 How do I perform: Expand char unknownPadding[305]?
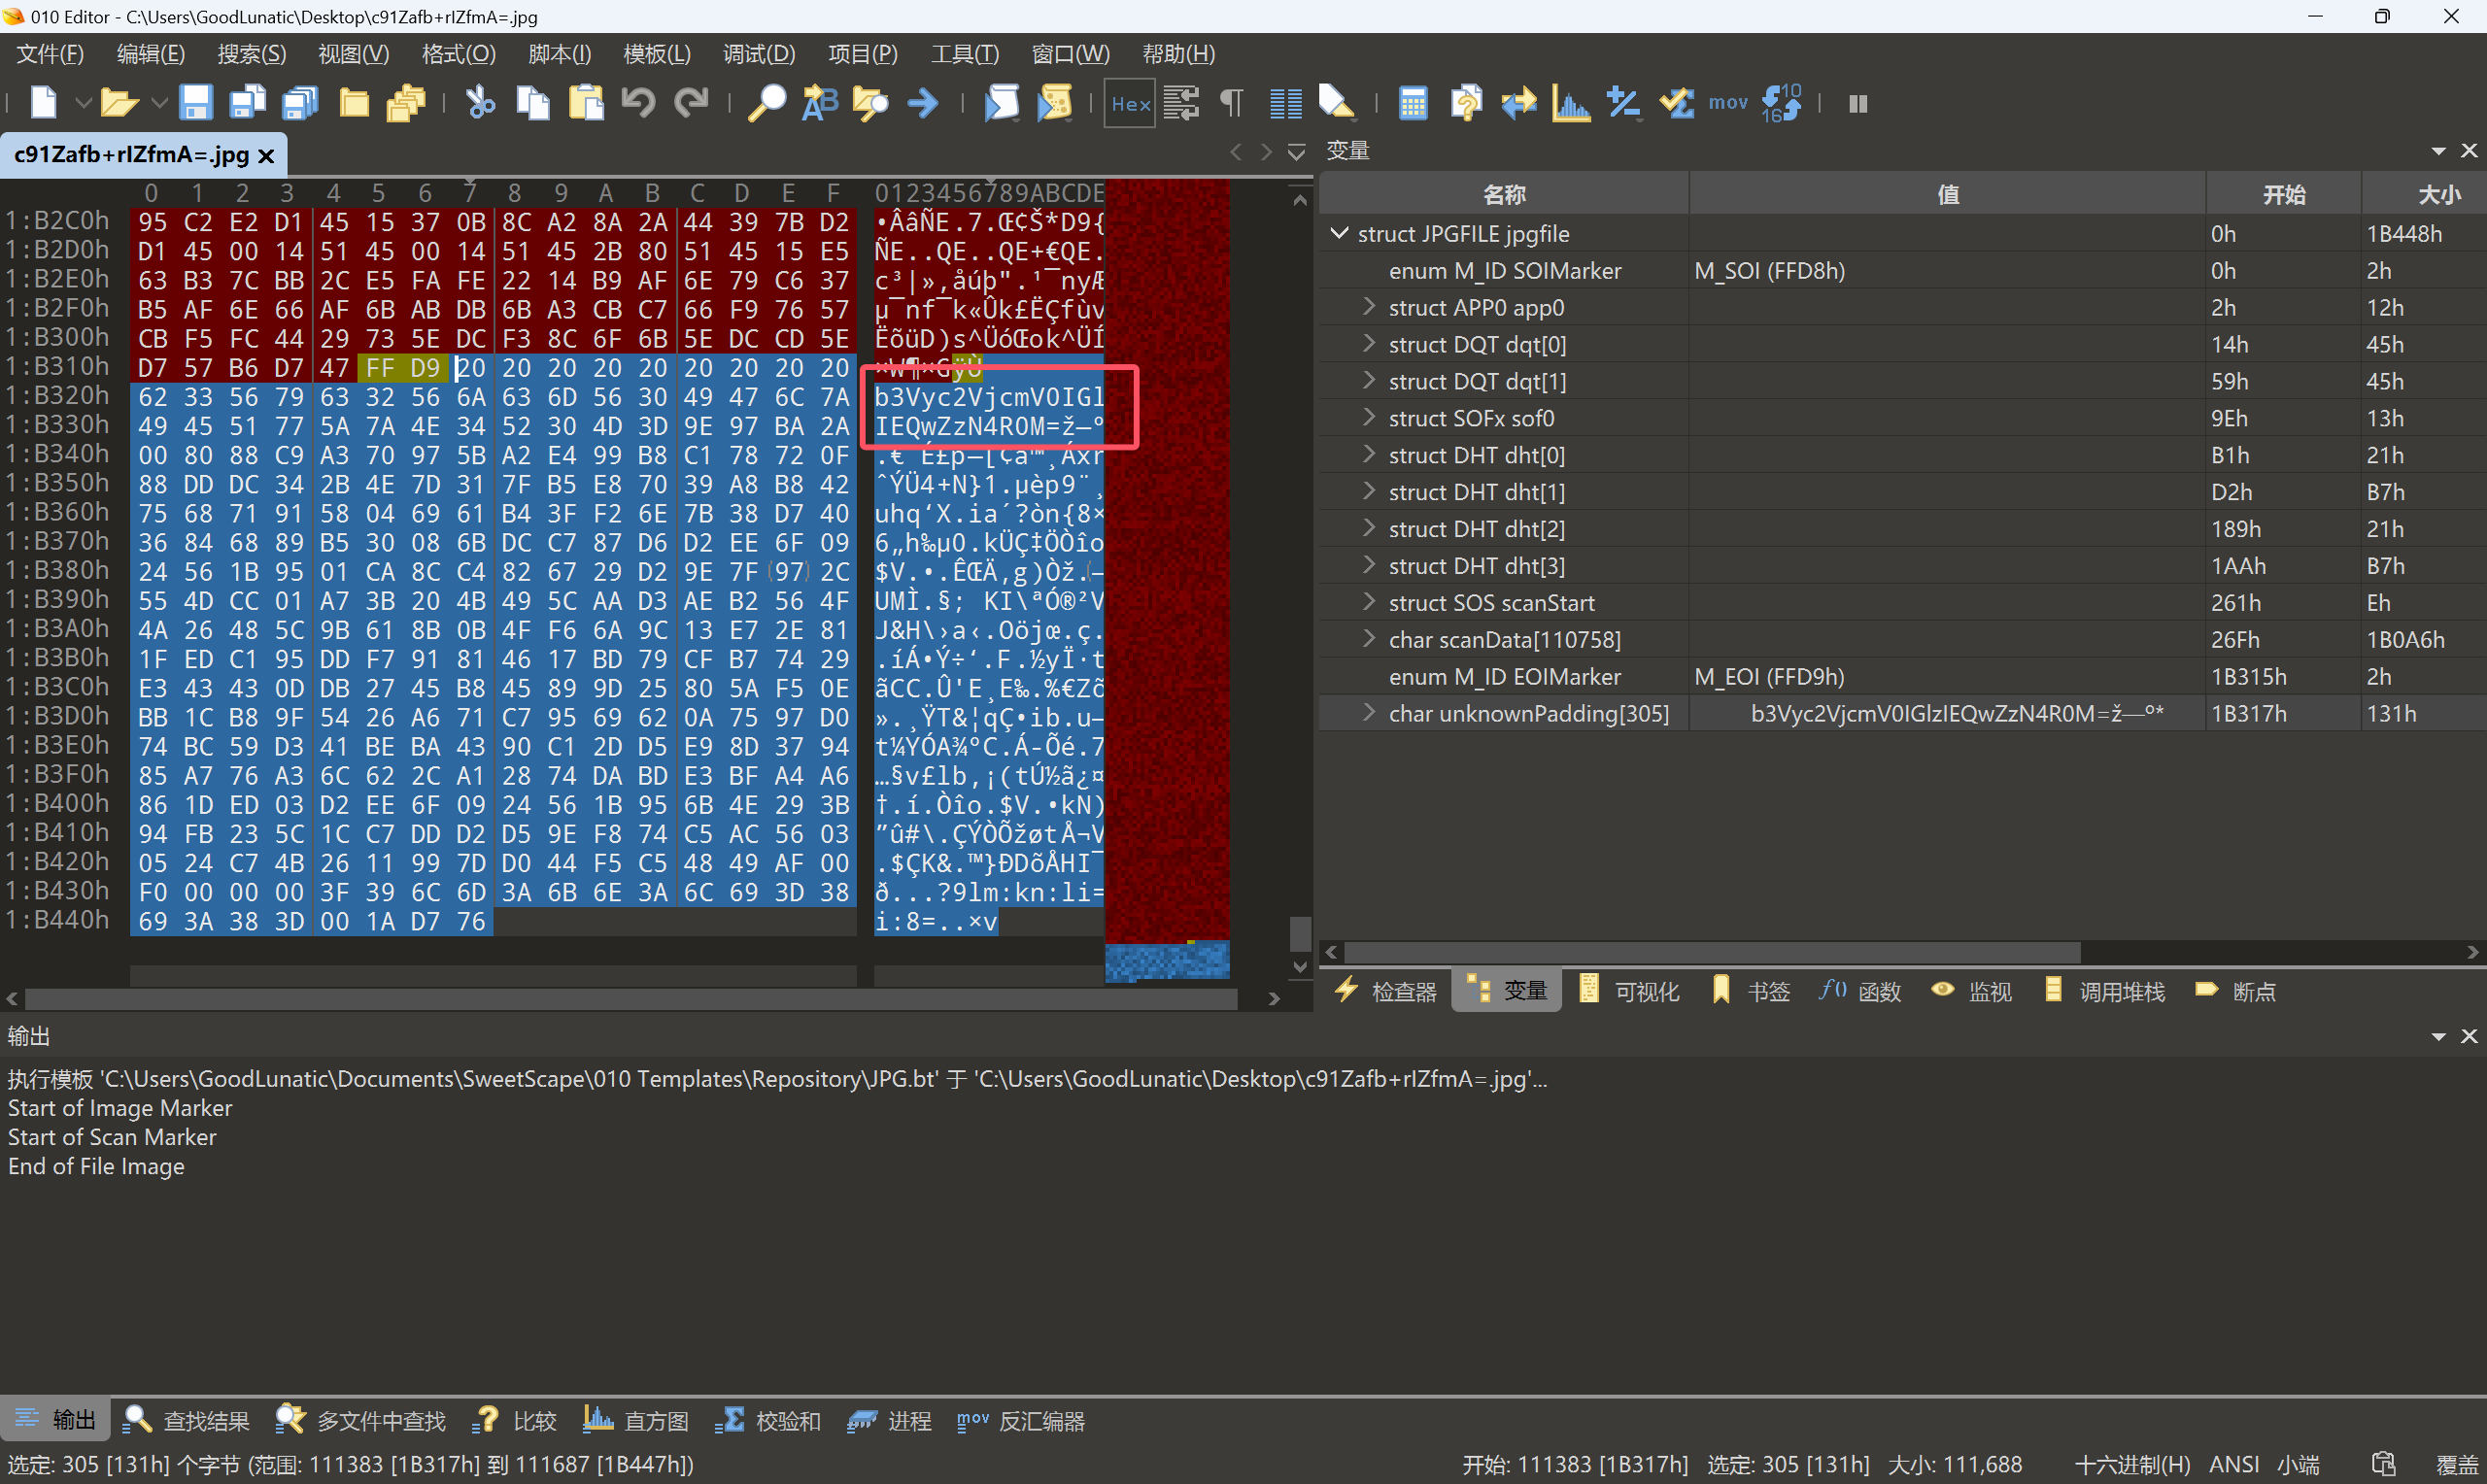(x=1369, y=713)
